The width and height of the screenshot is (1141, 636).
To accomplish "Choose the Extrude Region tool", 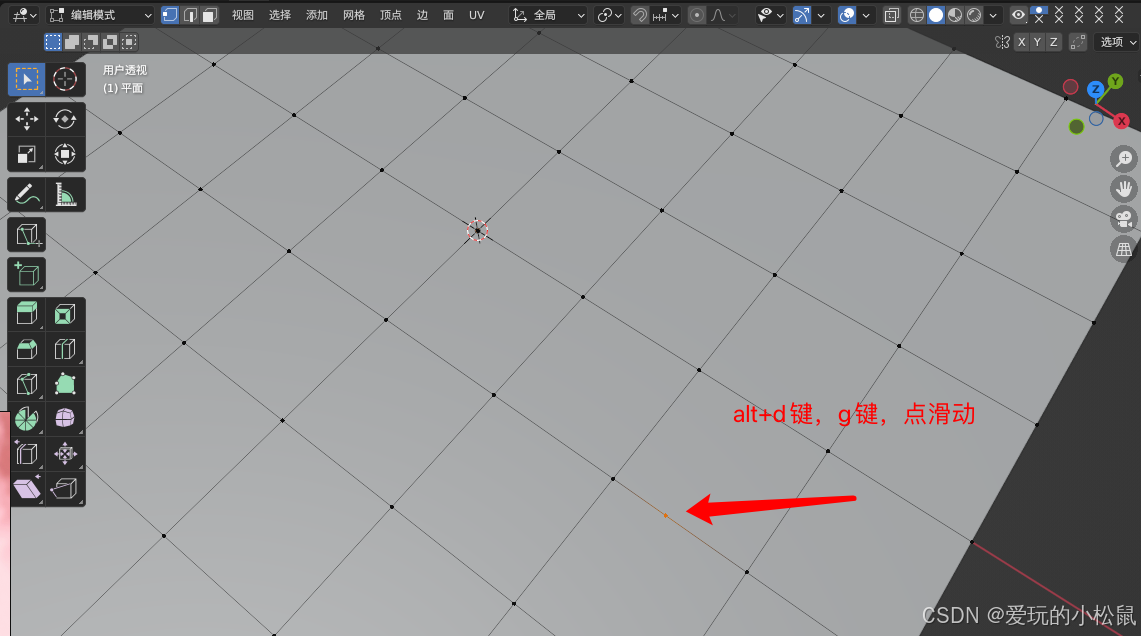I will point(27,314).
